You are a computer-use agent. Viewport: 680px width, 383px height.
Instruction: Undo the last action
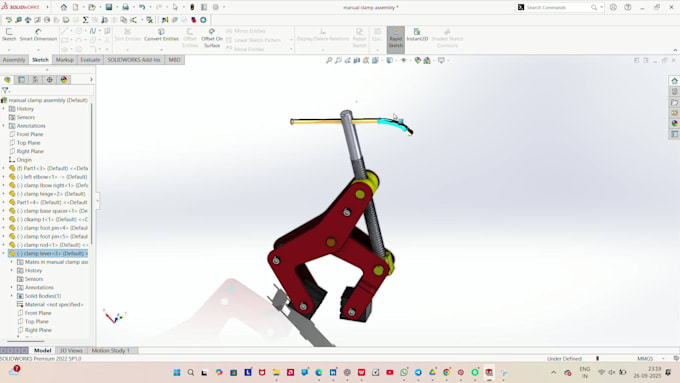[142, 7]
